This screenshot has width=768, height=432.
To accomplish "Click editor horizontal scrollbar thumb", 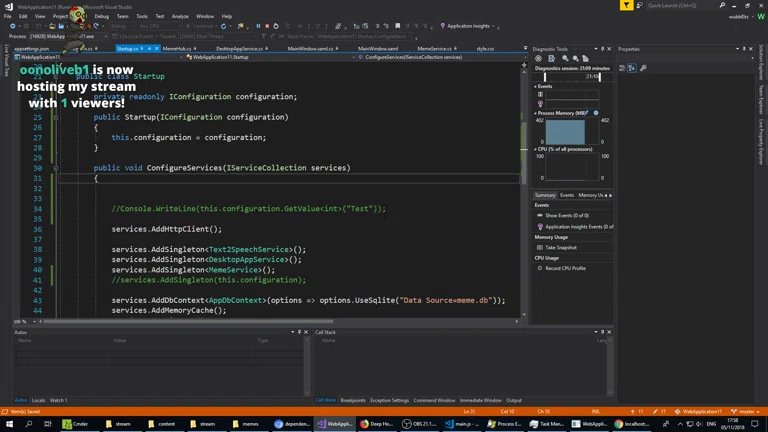I will click(x=188, y=322).
